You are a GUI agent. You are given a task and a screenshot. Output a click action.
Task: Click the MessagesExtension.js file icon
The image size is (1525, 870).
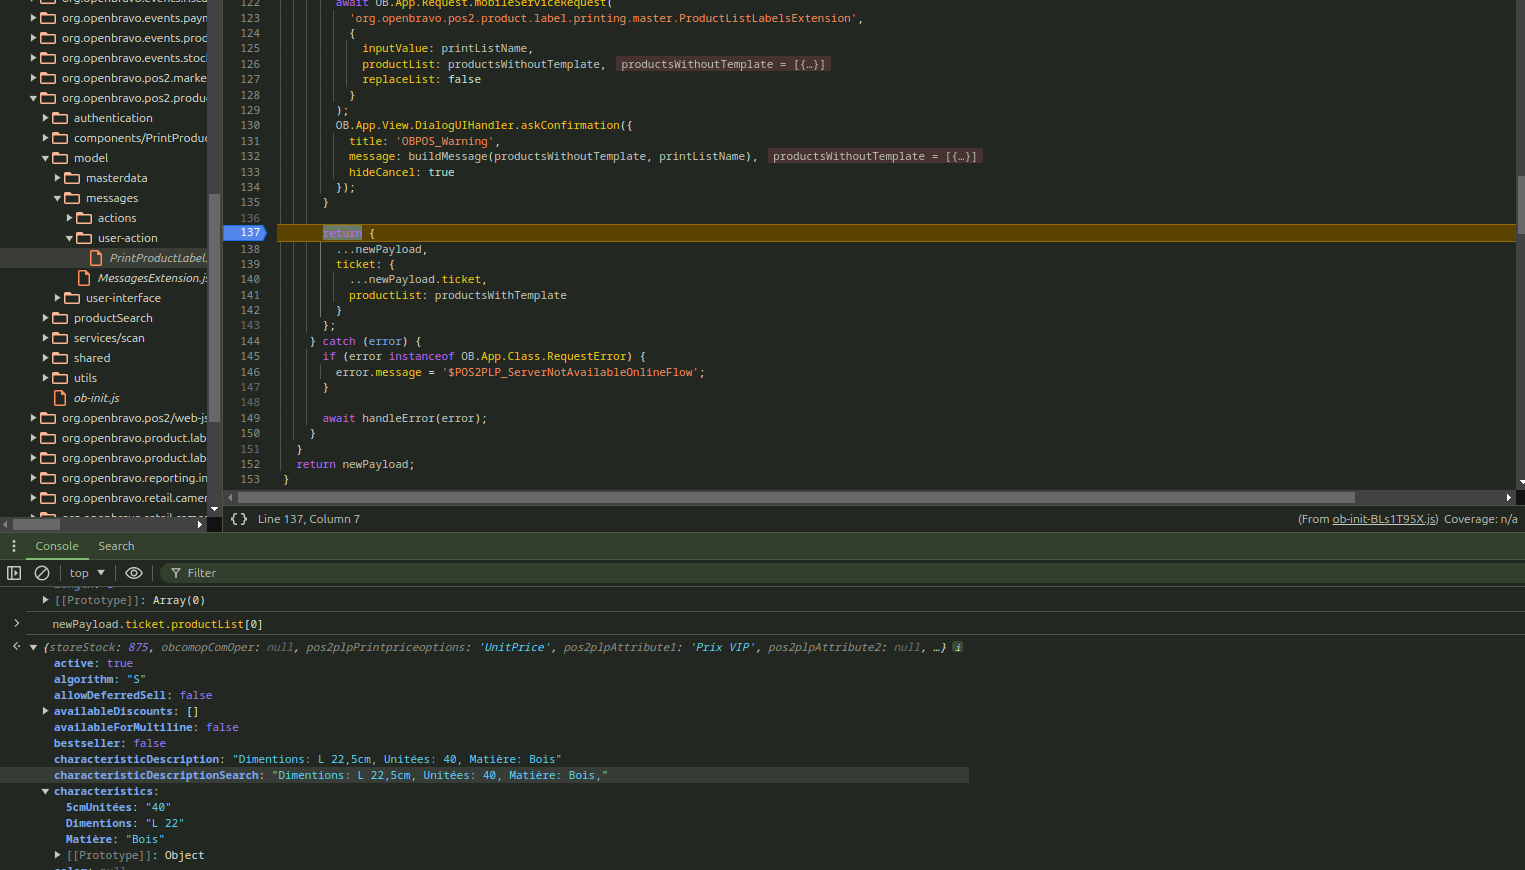point(84,278)
